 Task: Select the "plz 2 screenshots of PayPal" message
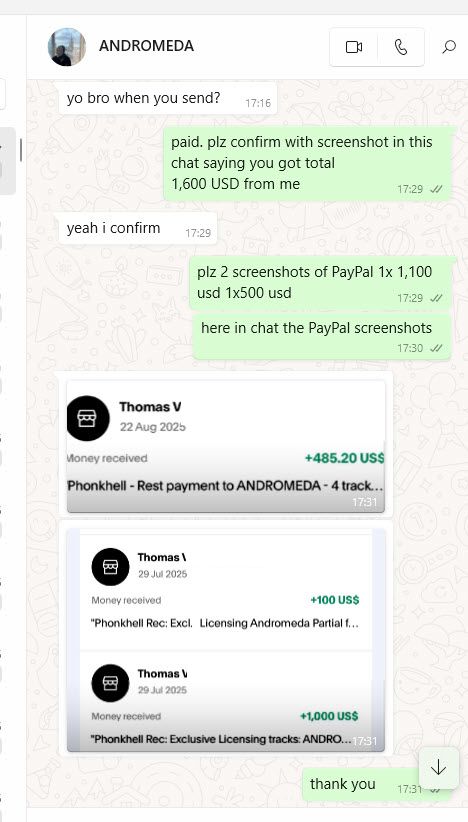tap(320, 283)
